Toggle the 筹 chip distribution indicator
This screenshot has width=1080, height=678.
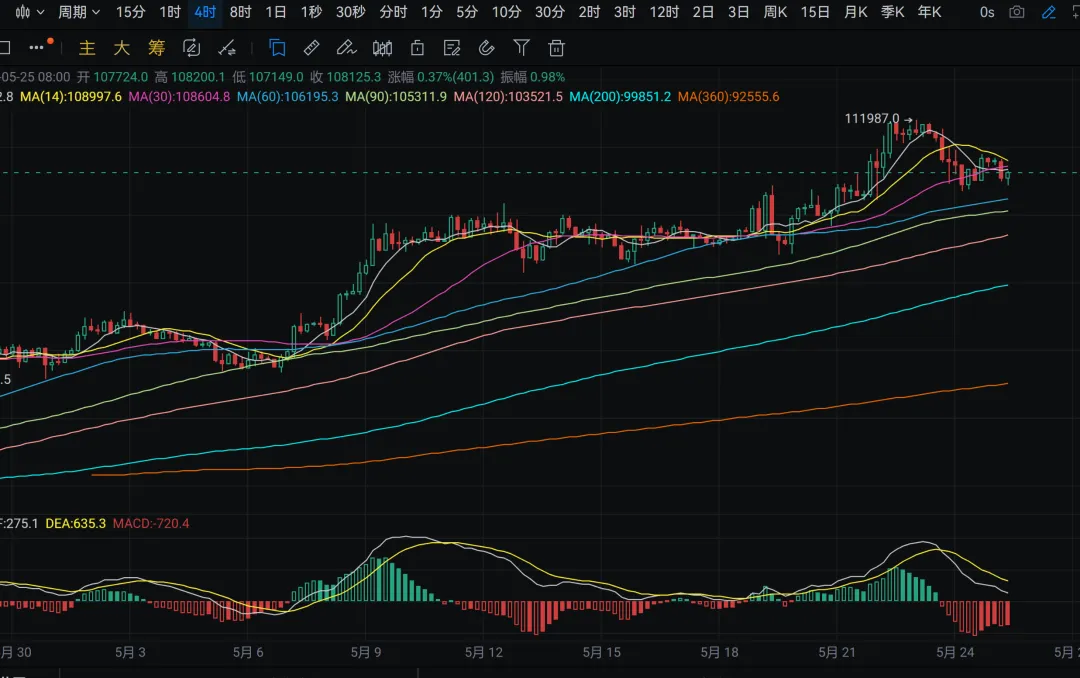(x=156, y=48)
